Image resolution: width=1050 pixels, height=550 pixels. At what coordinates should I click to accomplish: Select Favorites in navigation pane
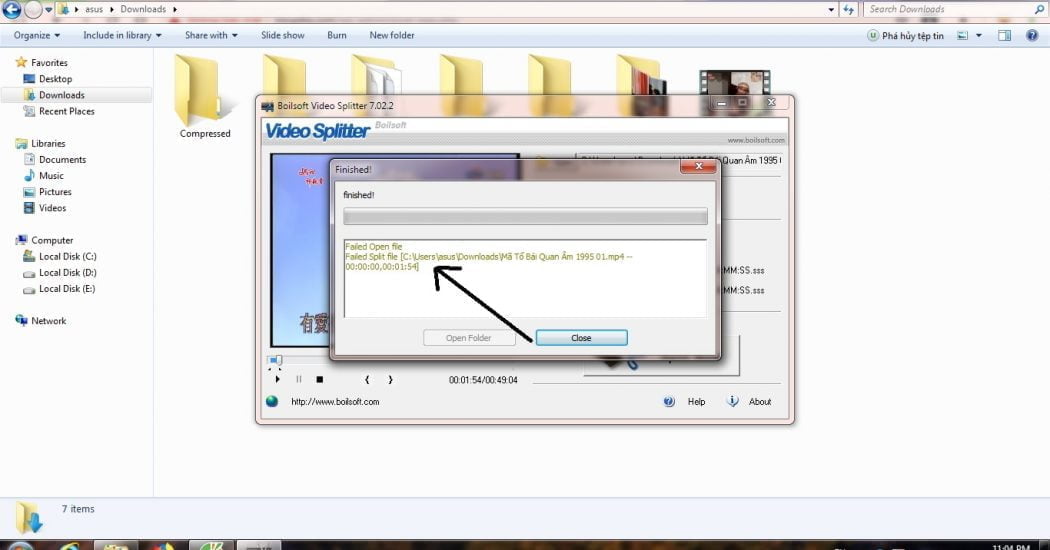click(49, 62)
